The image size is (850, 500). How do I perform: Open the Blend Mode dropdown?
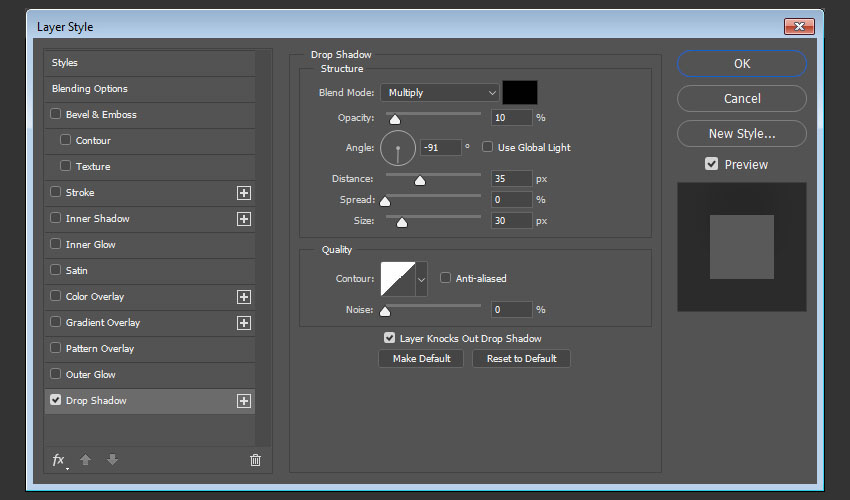tap(439, 93)
